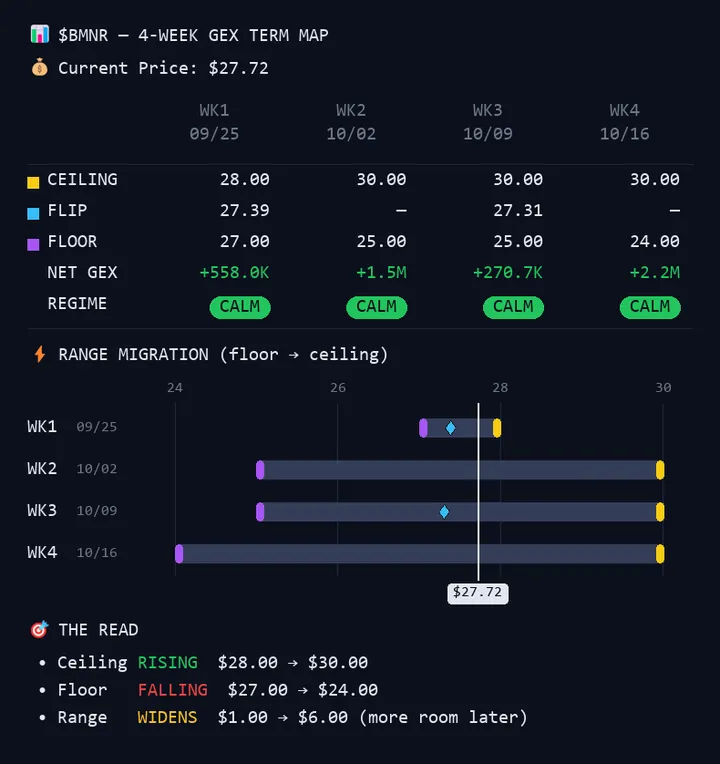The width and height of the screenshot is (720, 764).
Task: Click the chart axis label 24
Action: [x=175, y=387]
